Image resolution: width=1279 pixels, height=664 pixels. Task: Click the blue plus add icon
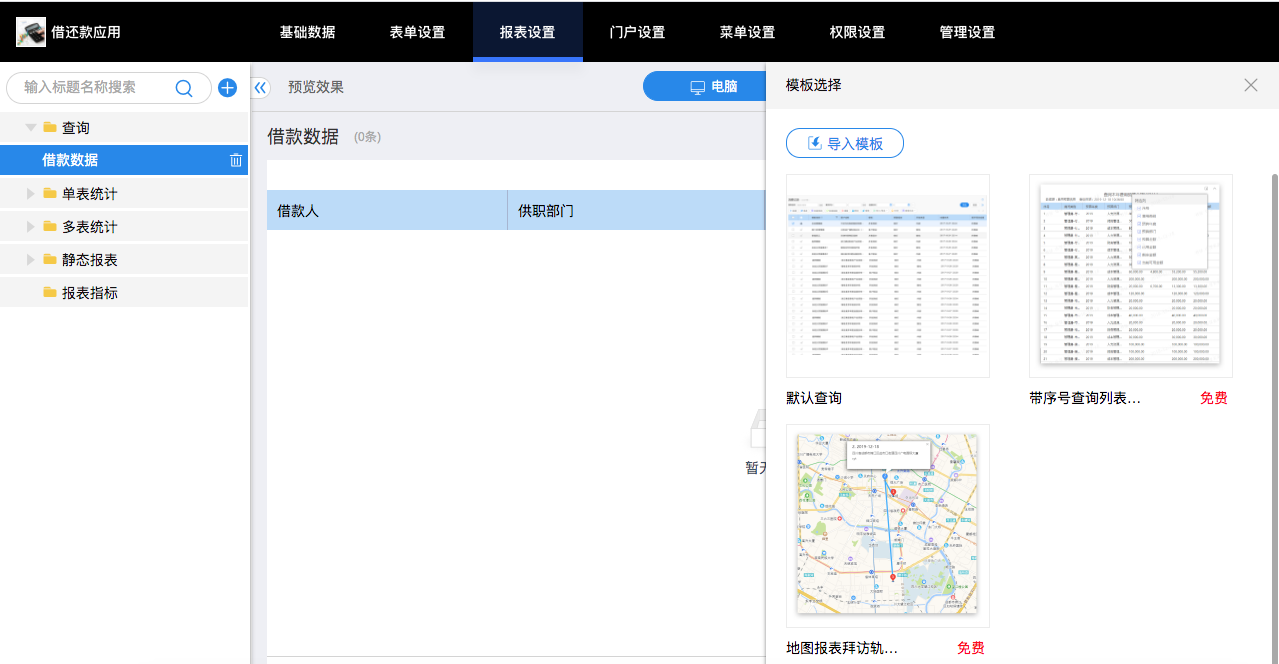(x=227, y=88)
